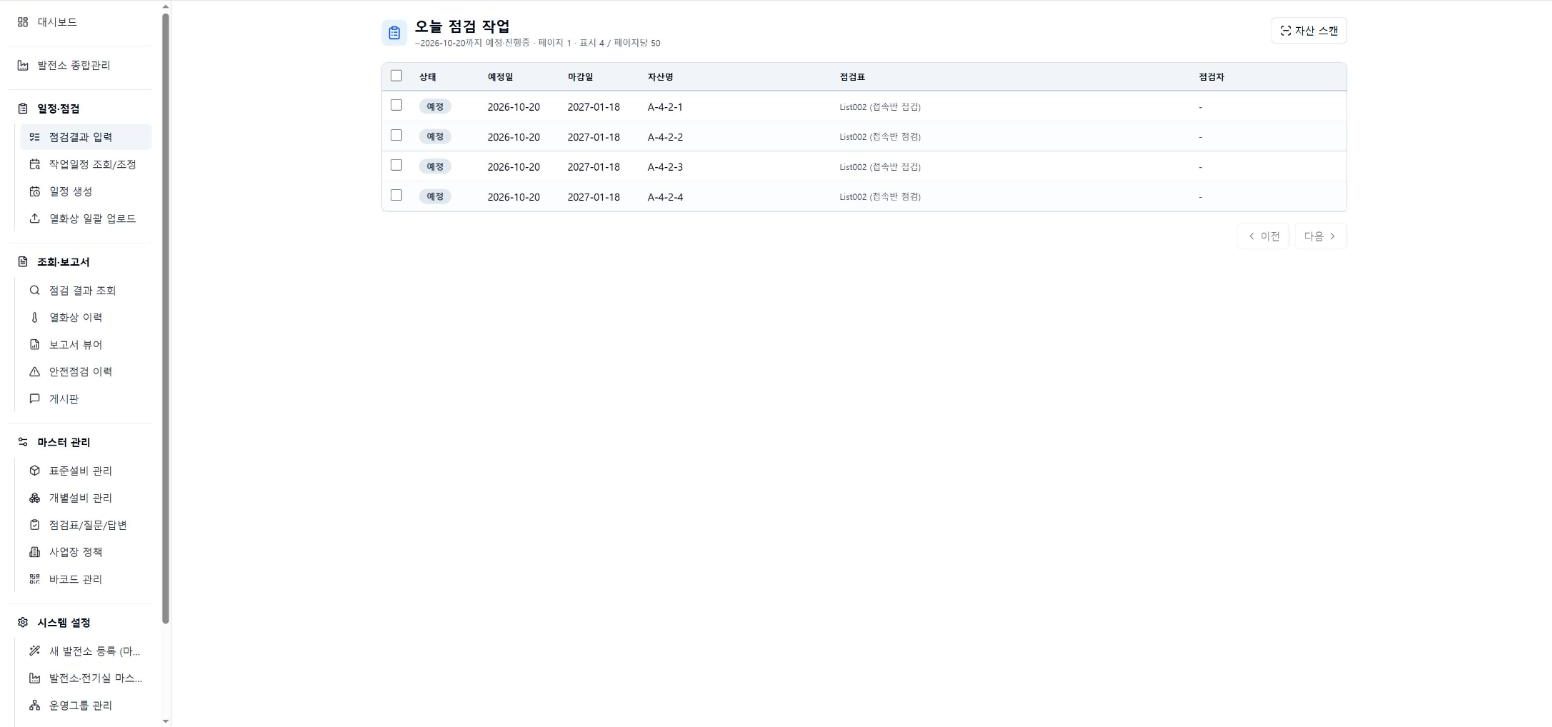Click the QR code icon for 바코드 관리
Screen dimensions: 1552x727
click(x=35, y=579)
